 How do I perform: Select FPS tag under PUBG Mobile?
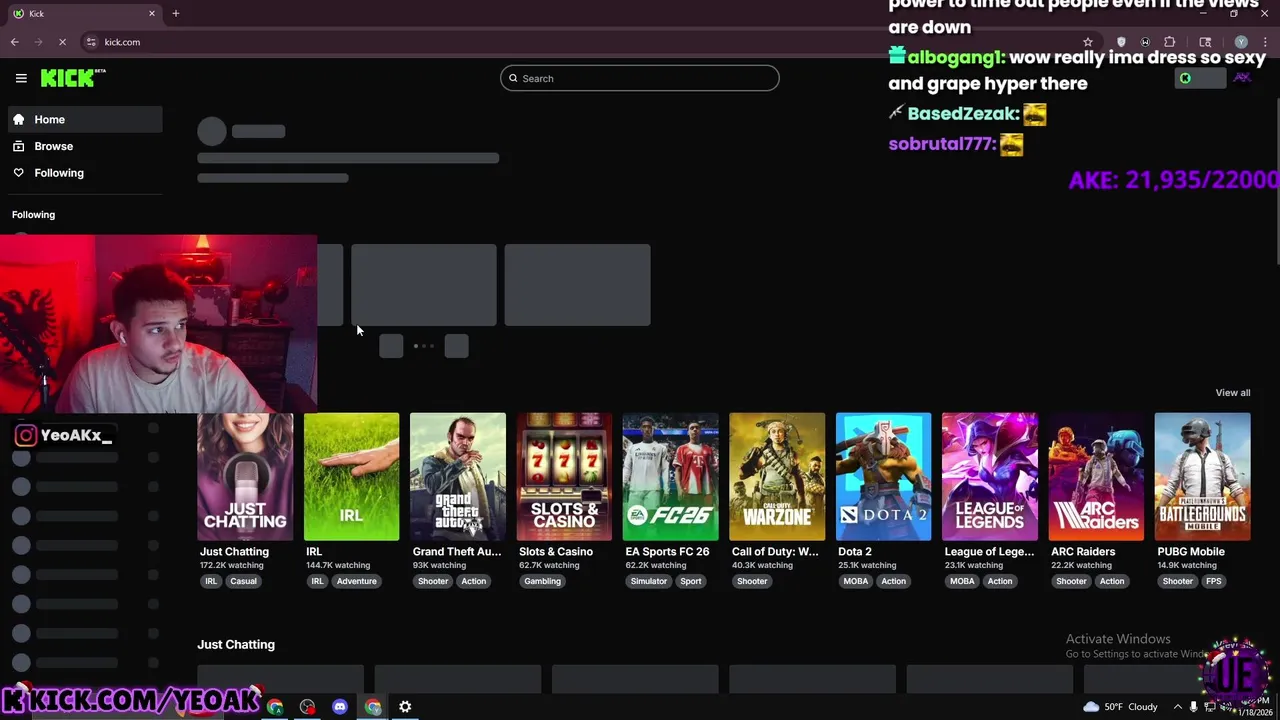tap(1213, 581)
